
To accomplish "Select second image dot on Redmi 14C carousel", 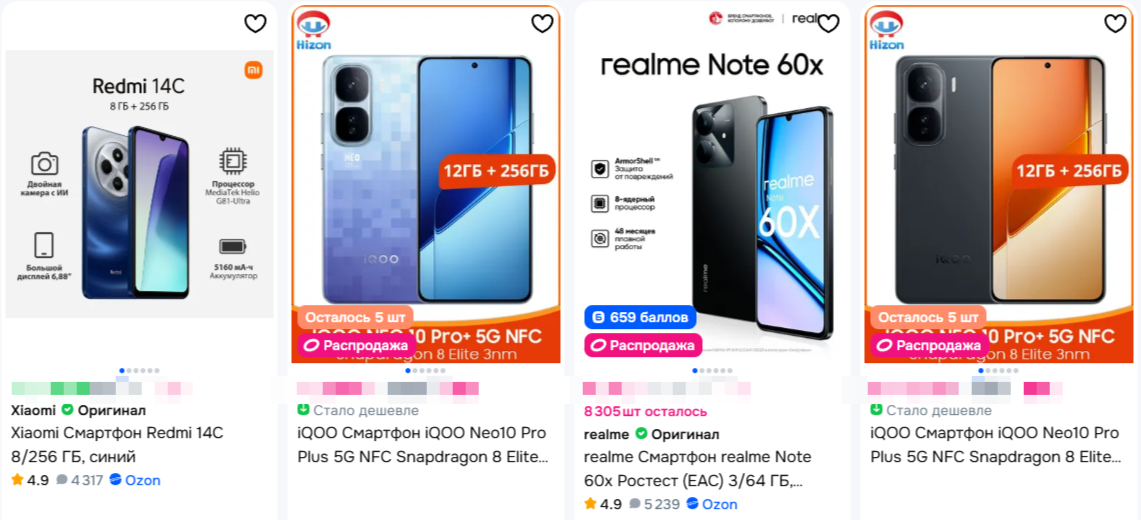I will [128, 371].
